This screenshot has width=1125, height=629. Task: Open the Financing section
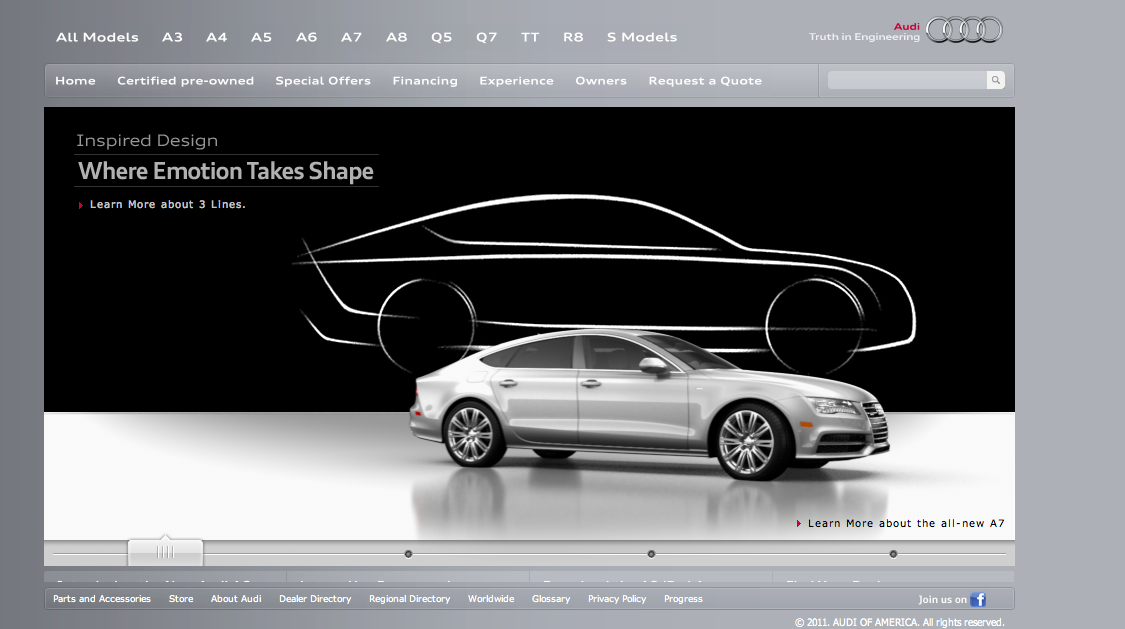[425, 81]
